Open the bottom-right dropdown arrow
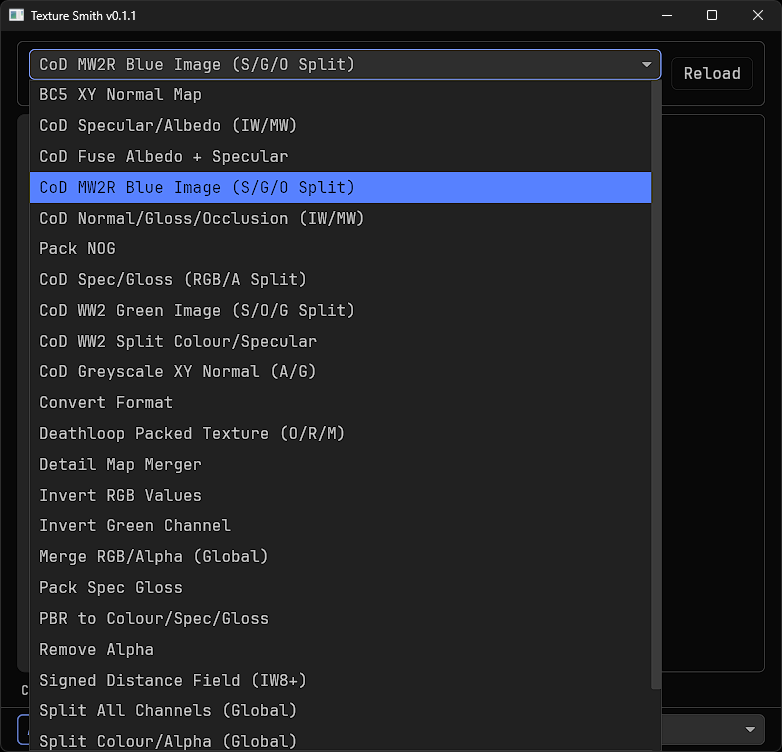 (x=750, y=729)
